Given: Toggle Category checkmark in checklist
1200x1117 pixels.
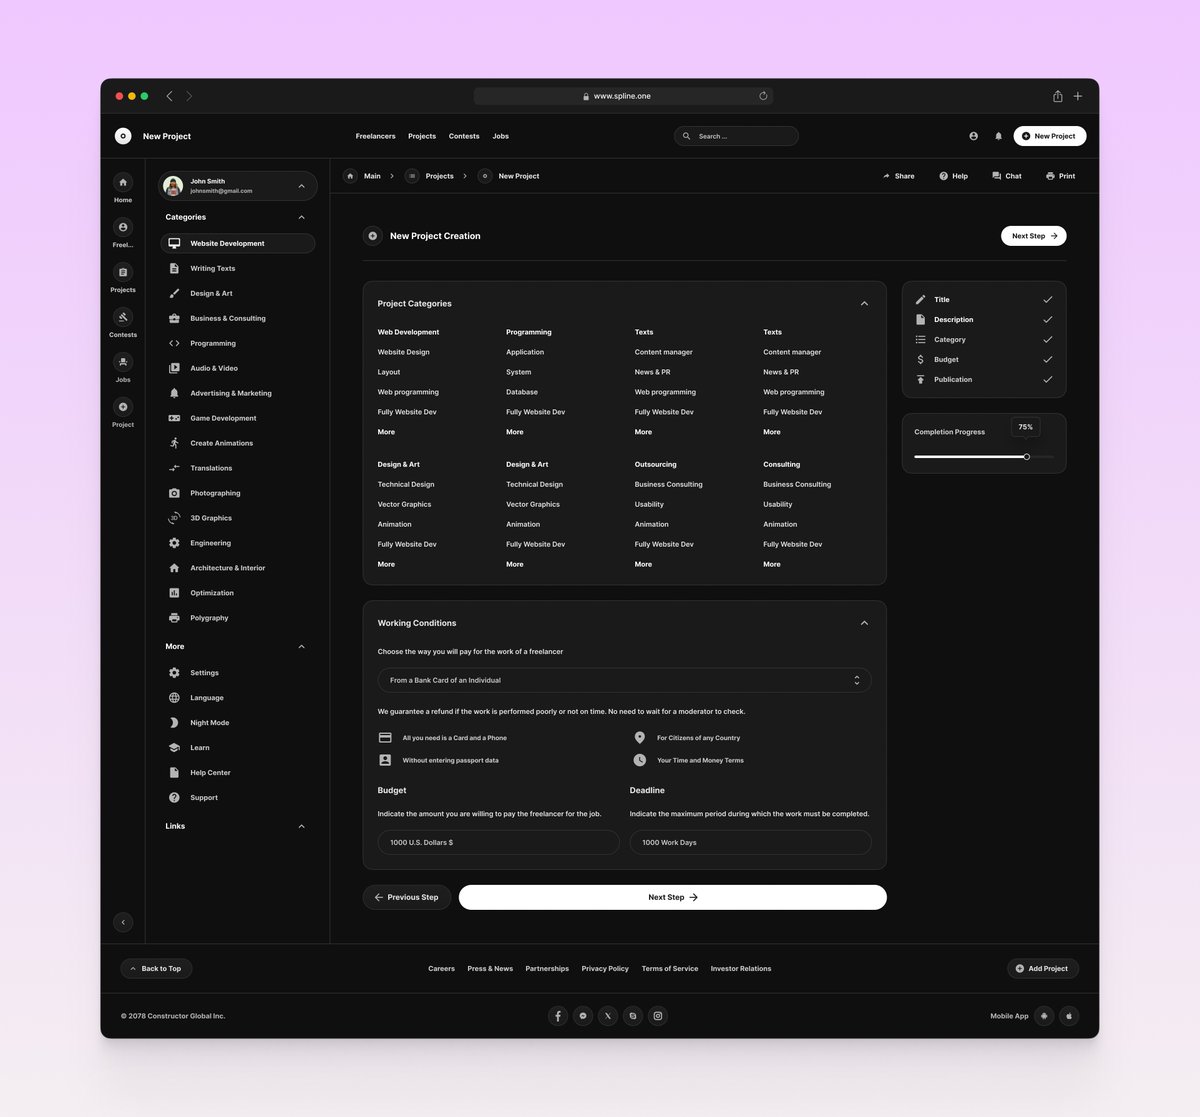Looking at the screenshot, I should tap(1047, 340).
